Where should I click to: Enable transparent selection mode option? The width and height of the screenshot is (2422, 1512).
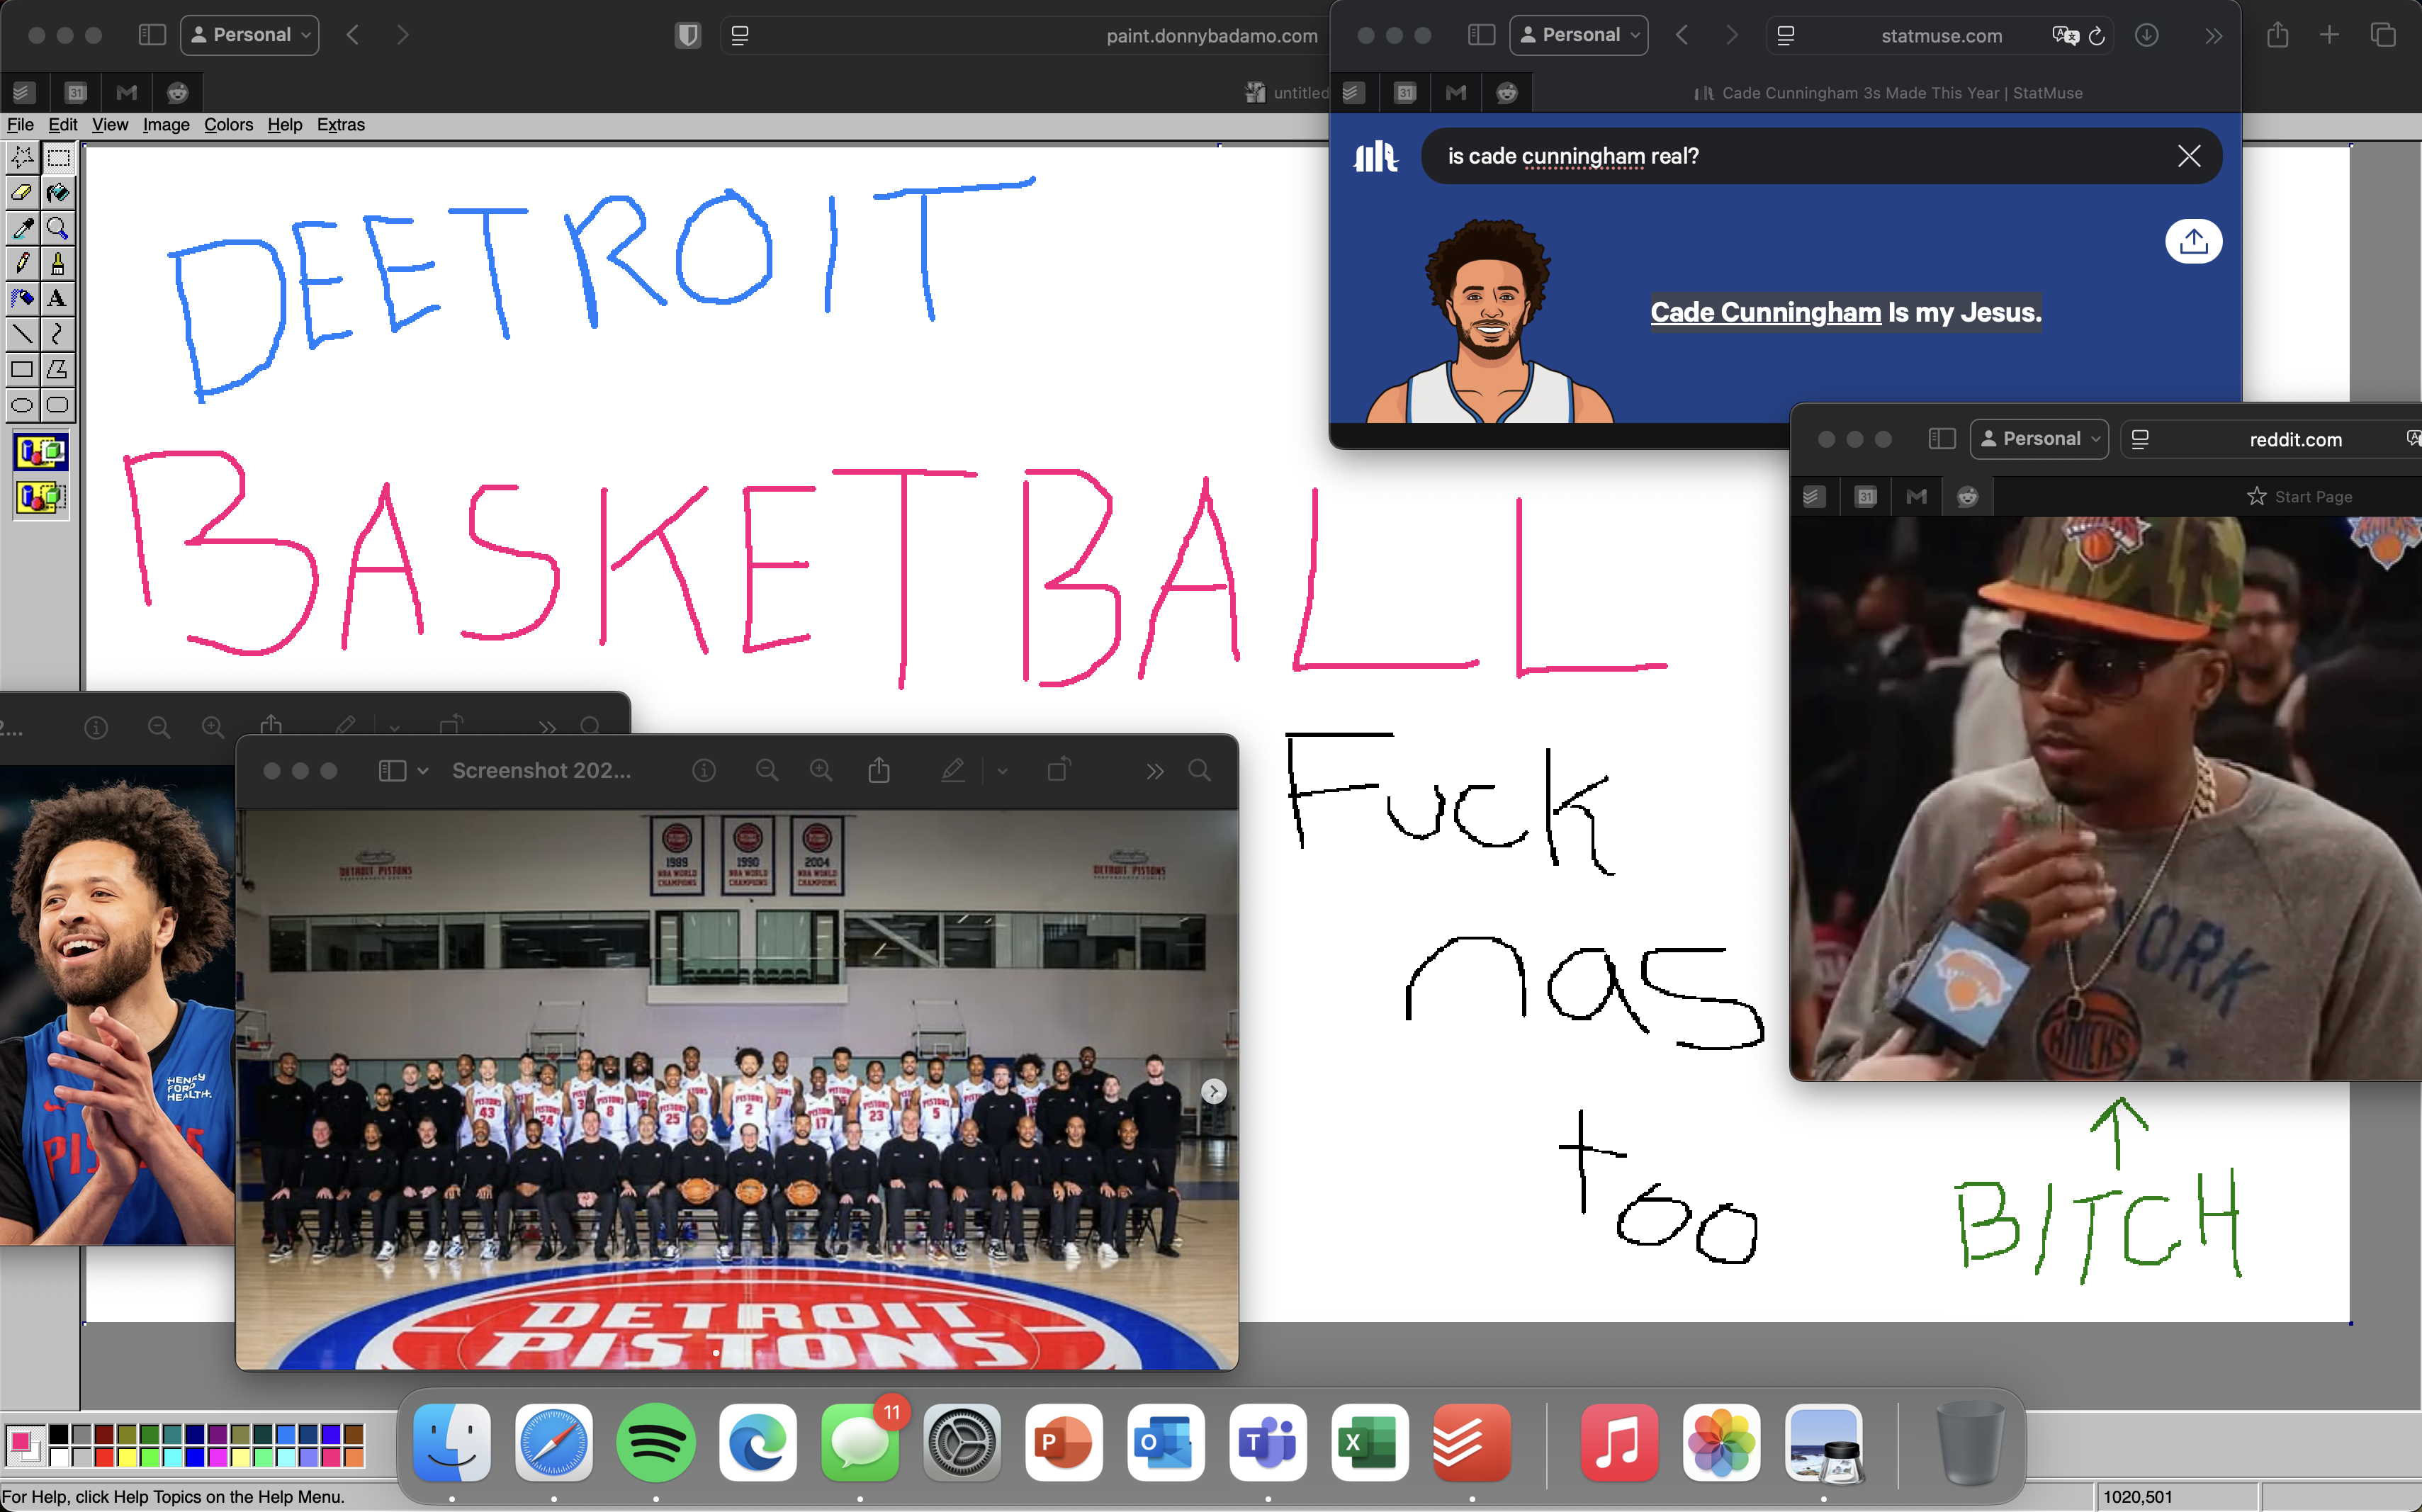click(x=40, y=497)
